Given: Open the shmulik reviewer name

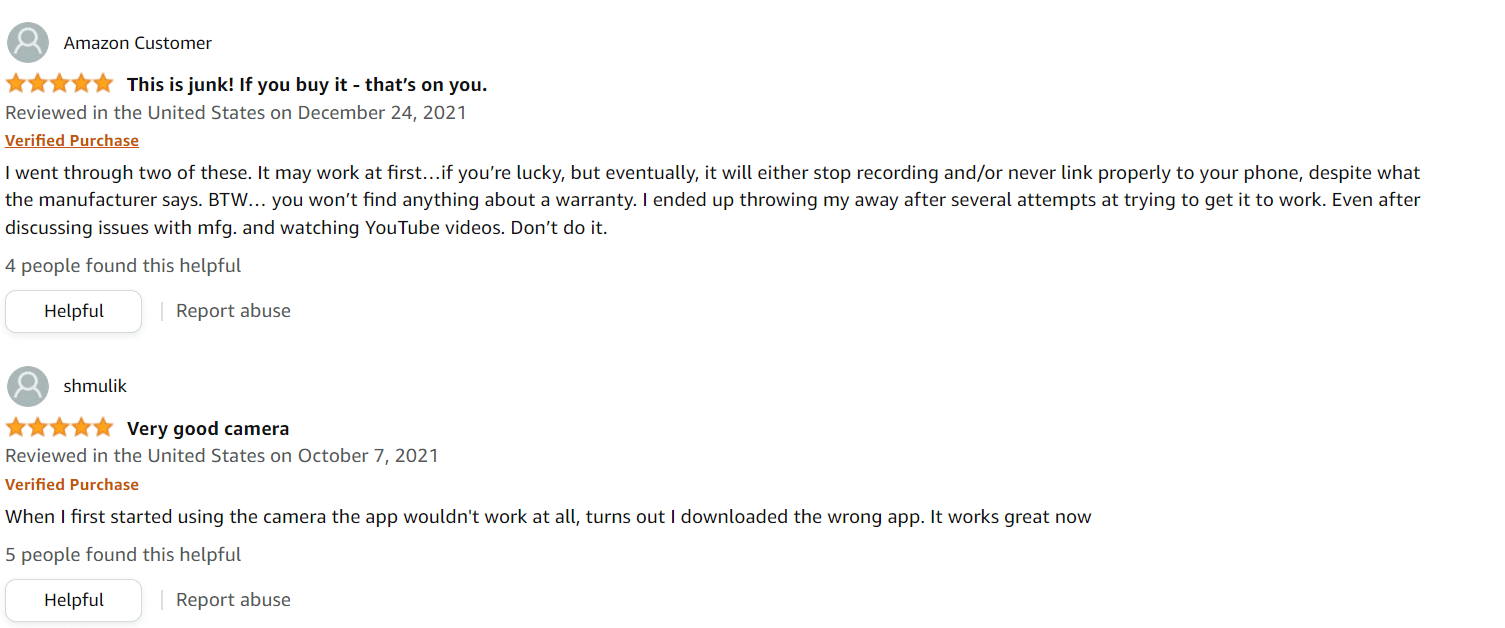Looking at the screenshot, I should (95, 386).
